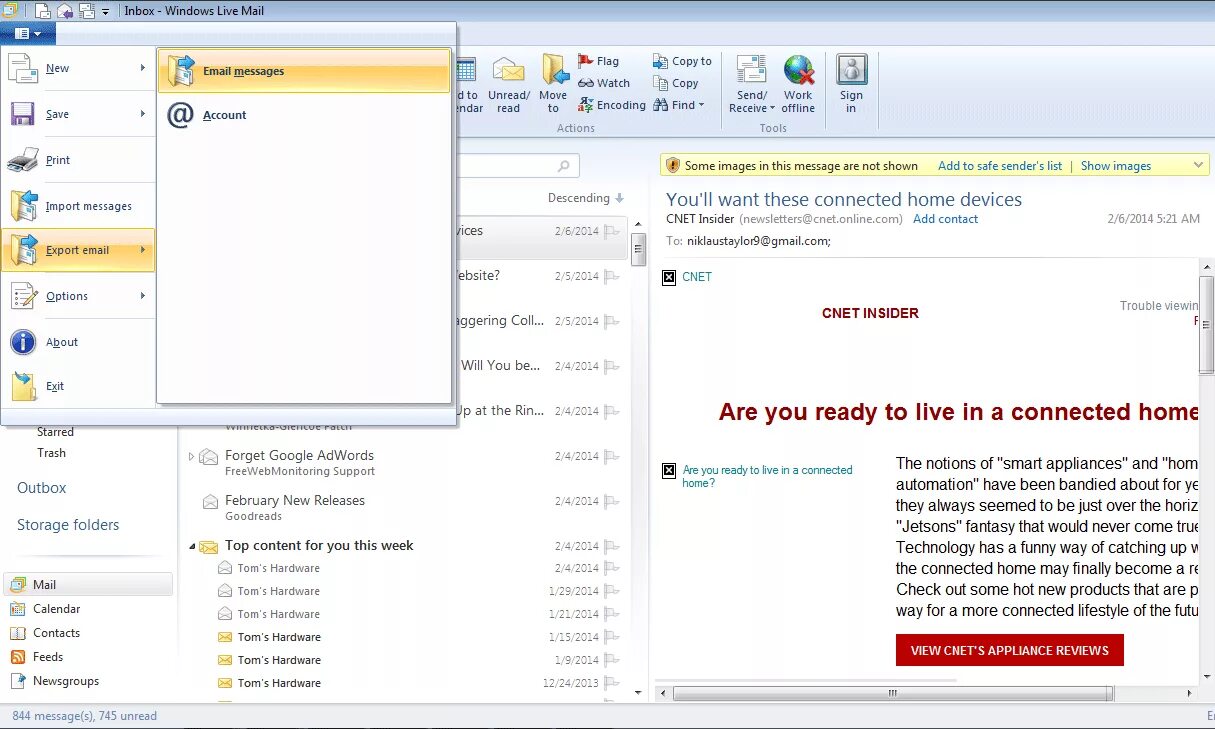Click the Unread/read envelope icon
The image size is (1215, 729).
coord(509,70)
